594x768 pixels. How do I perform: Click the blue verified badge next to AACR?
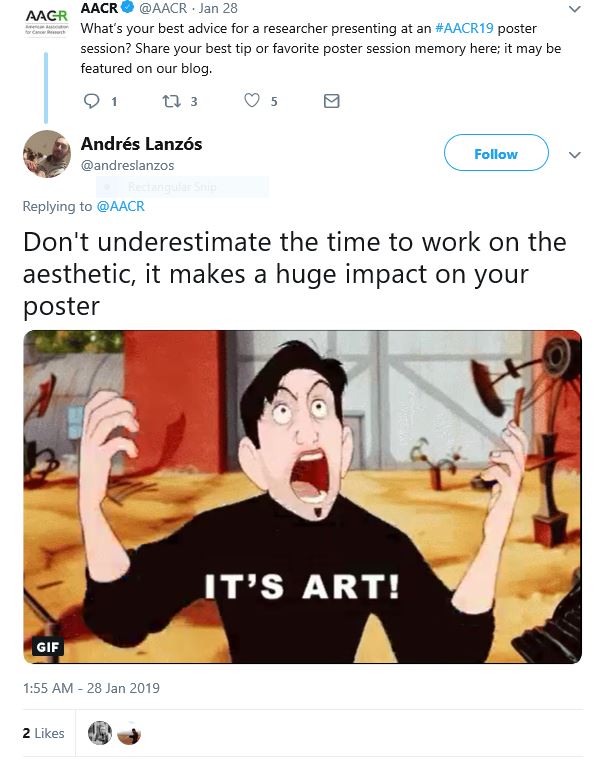coord(128,8)
